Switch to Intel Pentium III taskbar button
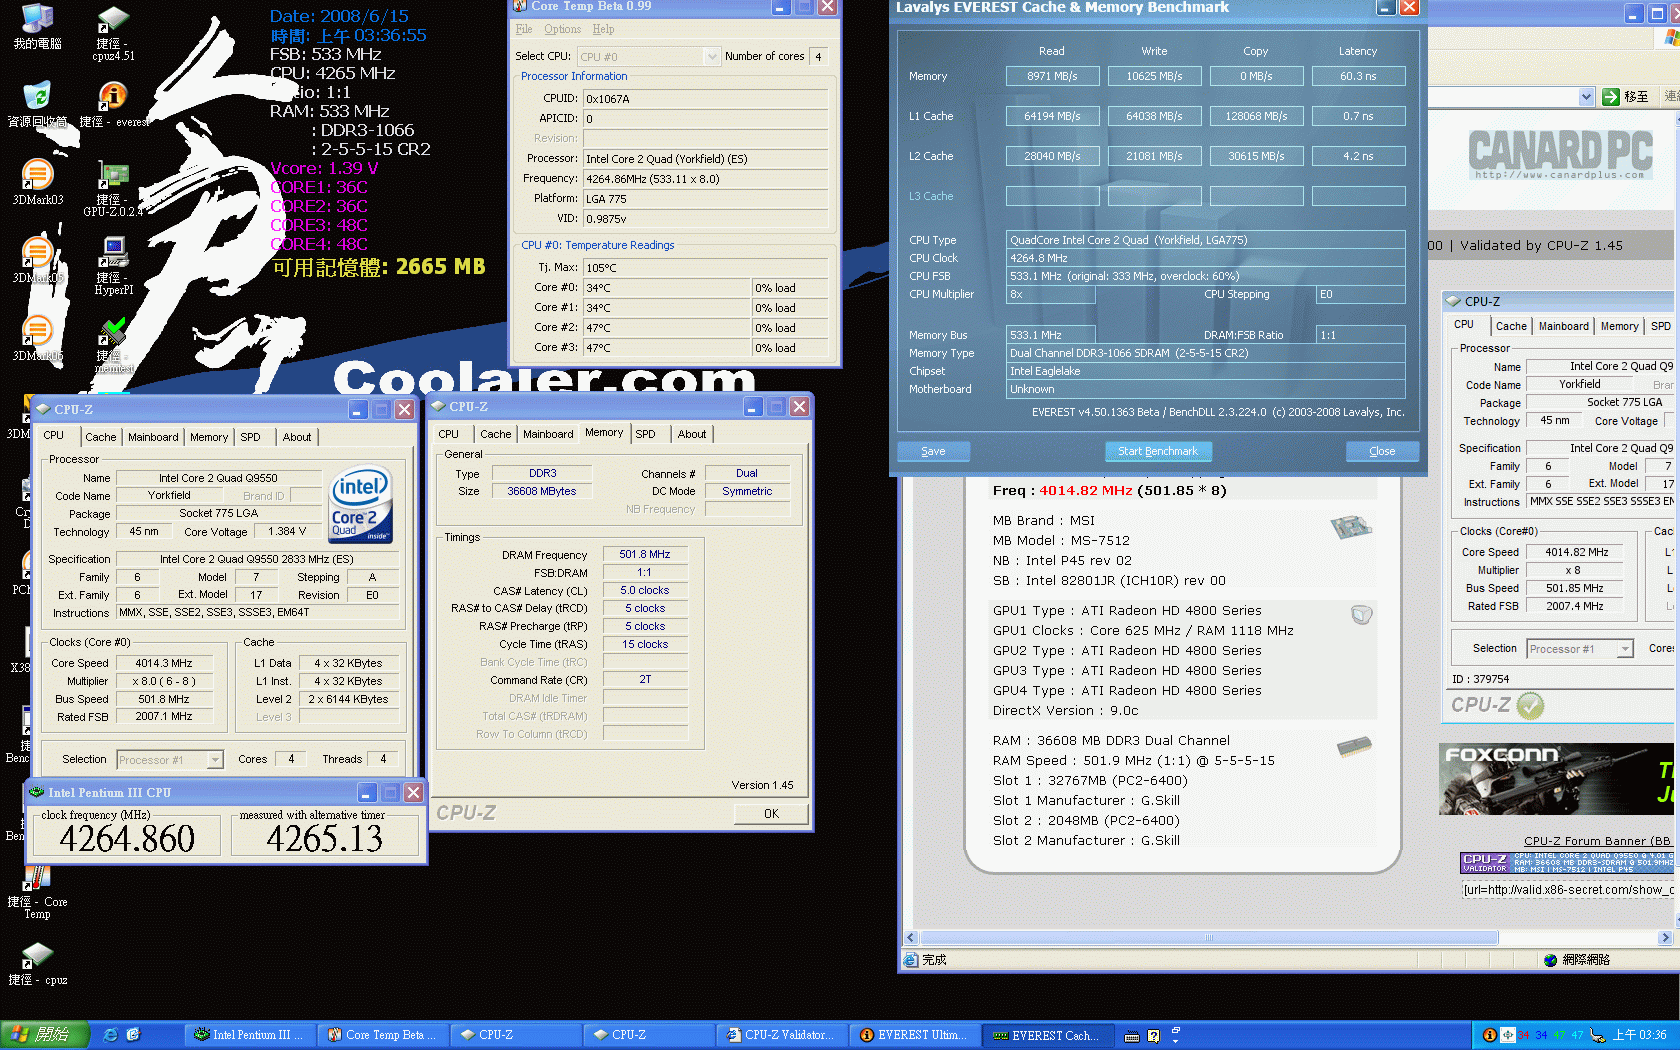Screen dimensions: 1680x1050 click(250, 1035)
